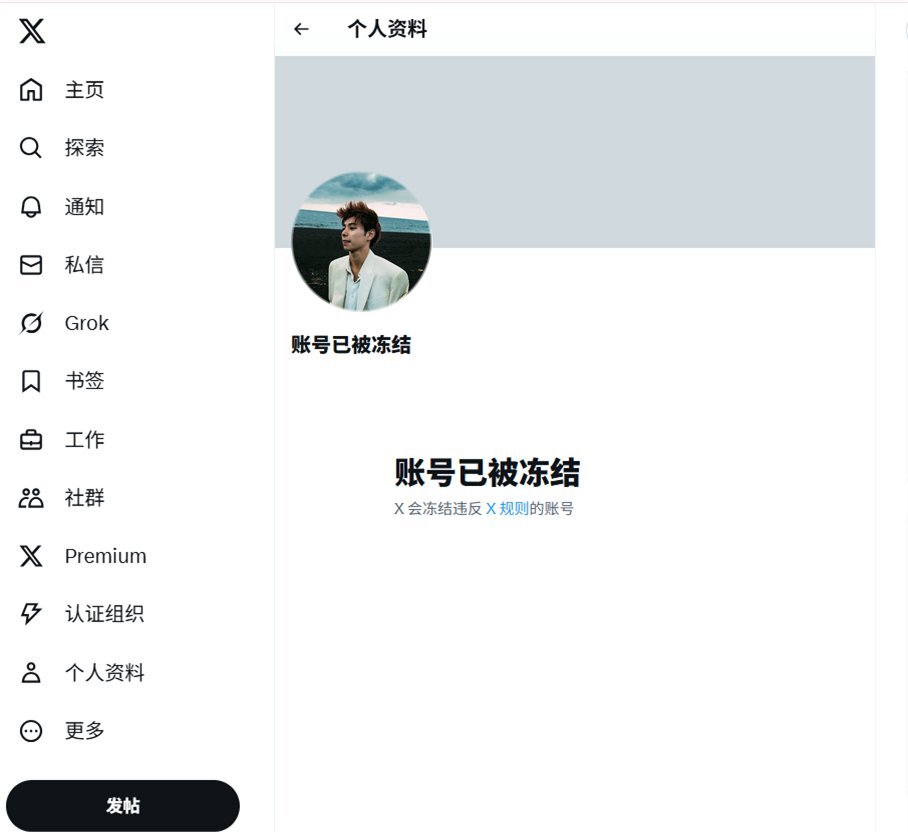908x832 pixels.
Task: Open the 书签 bookmark icon
Action: tap(31, 381)
